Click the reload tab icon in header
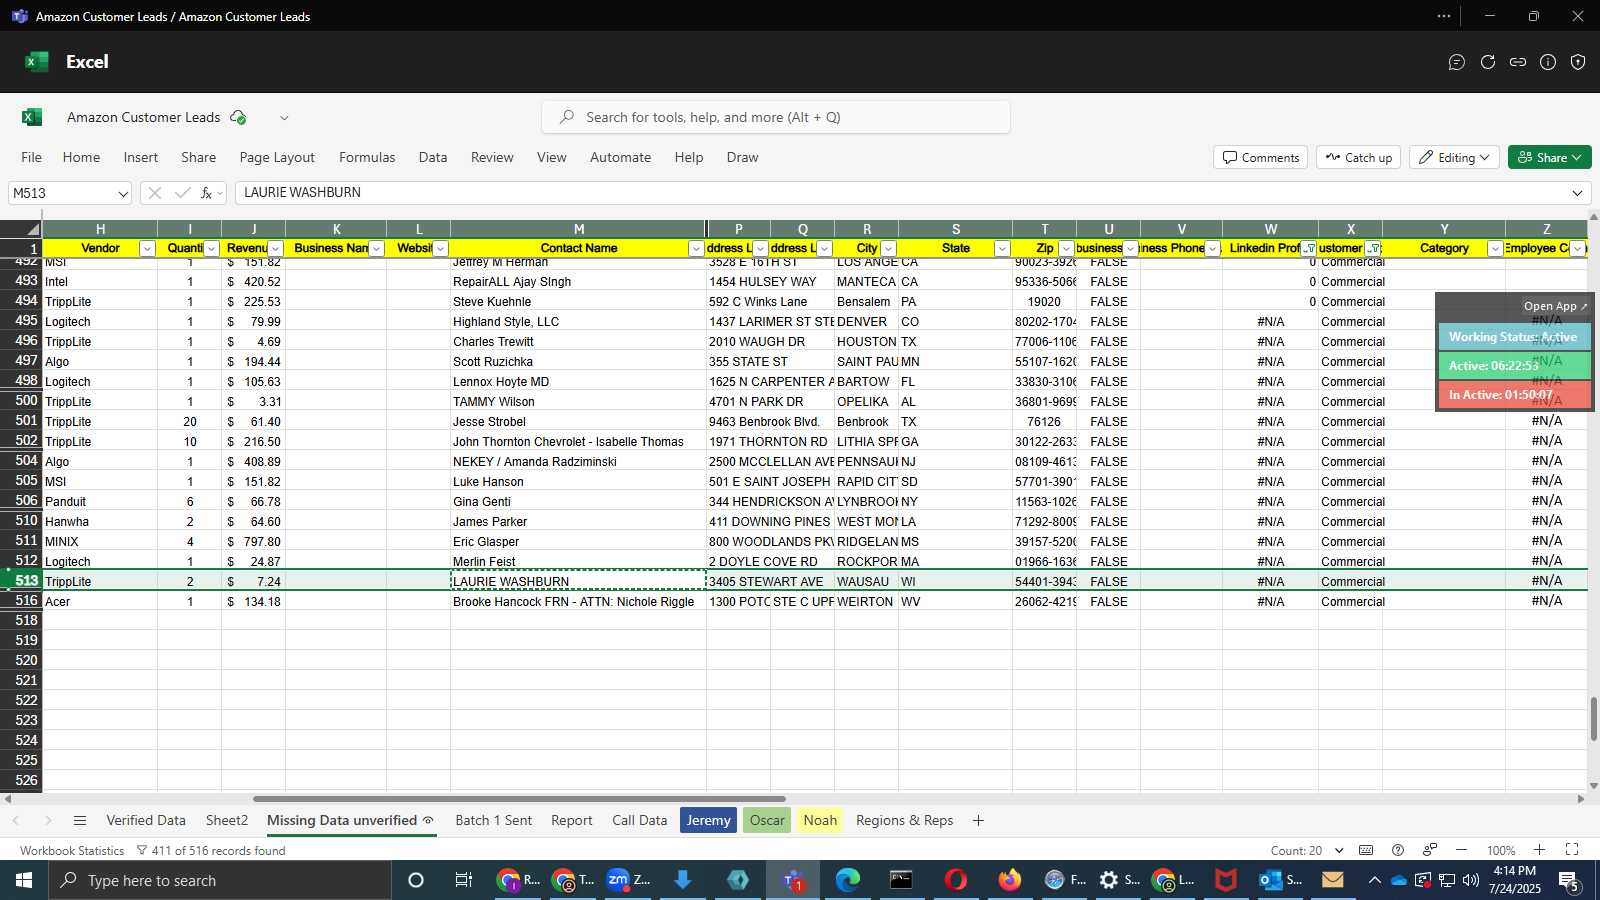Viewport: 1600px width, 900px height. pos(1488,62)
